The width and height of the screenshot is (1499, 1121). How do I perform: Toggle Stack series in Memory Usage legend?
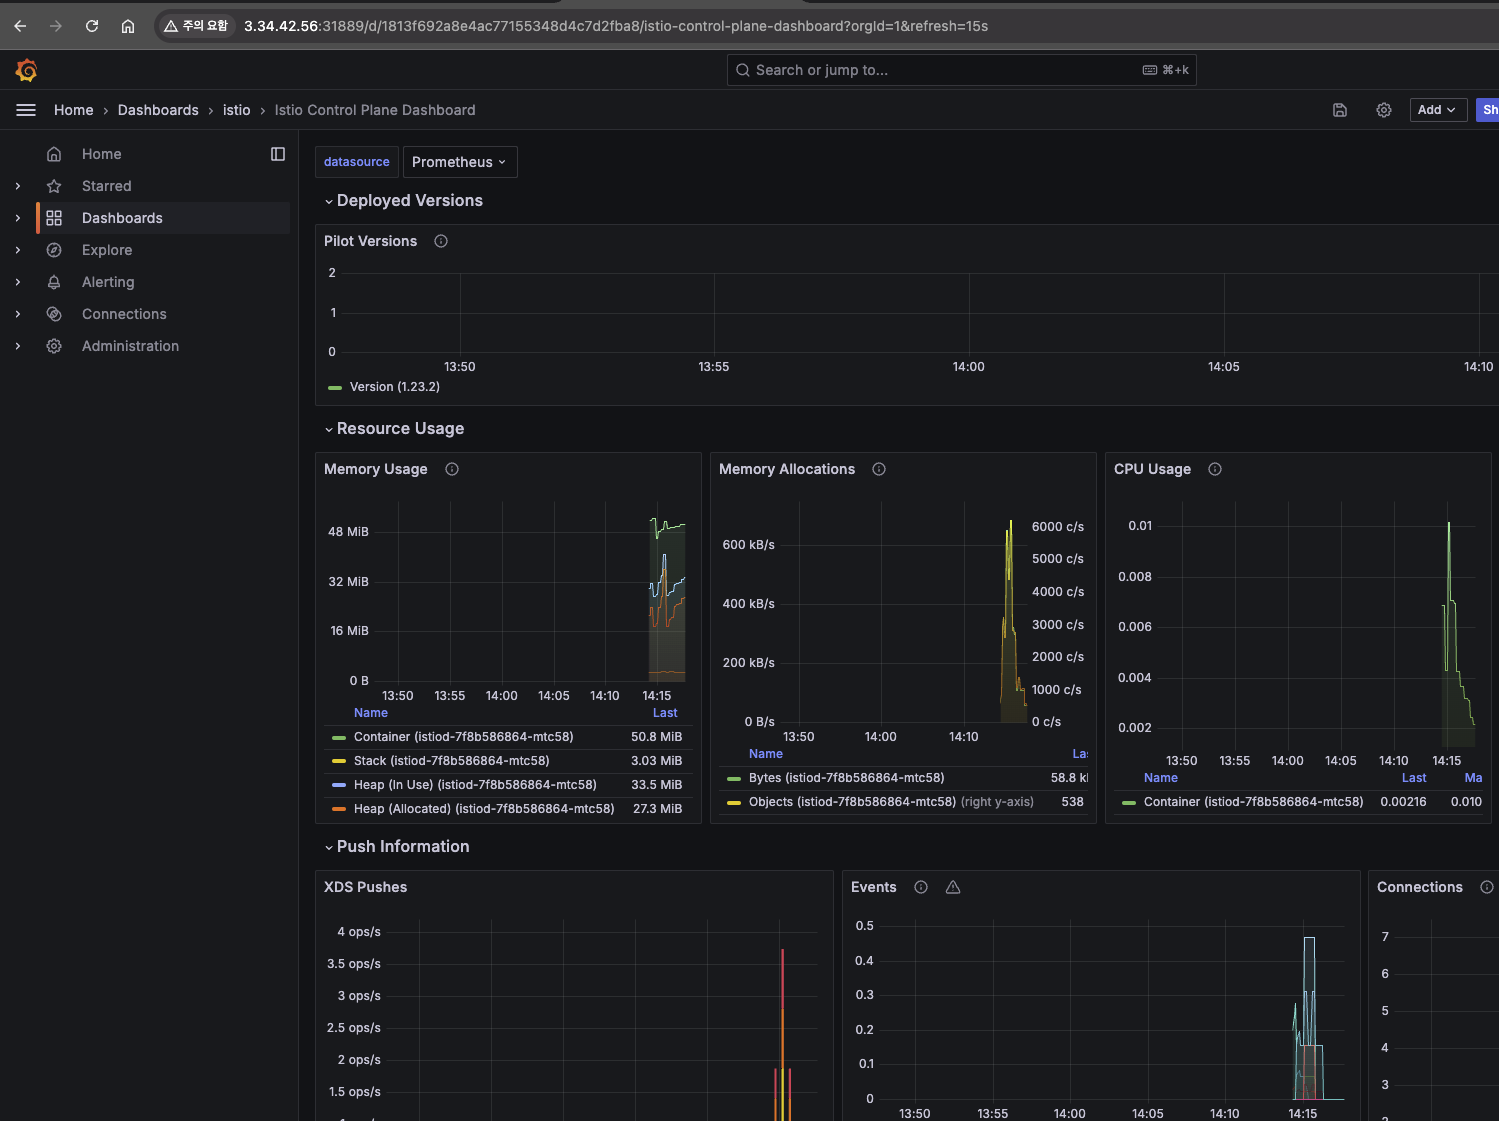pyautogui.click(x=452, y=761)
